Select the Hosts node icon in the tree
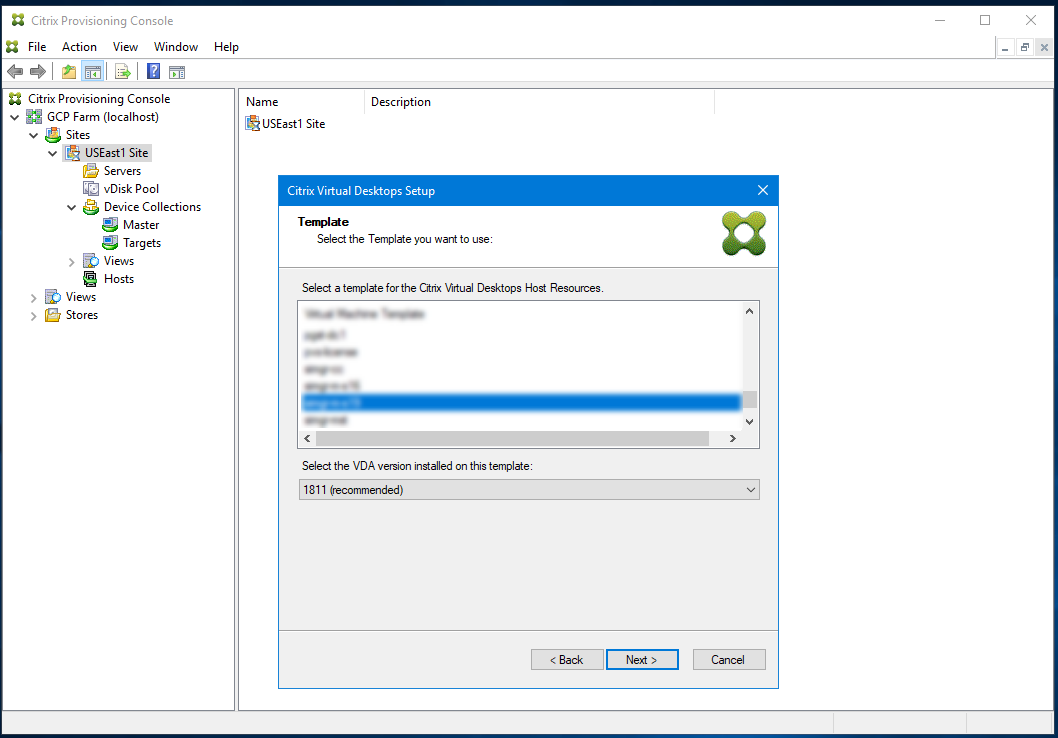 [x=89, y=278]
